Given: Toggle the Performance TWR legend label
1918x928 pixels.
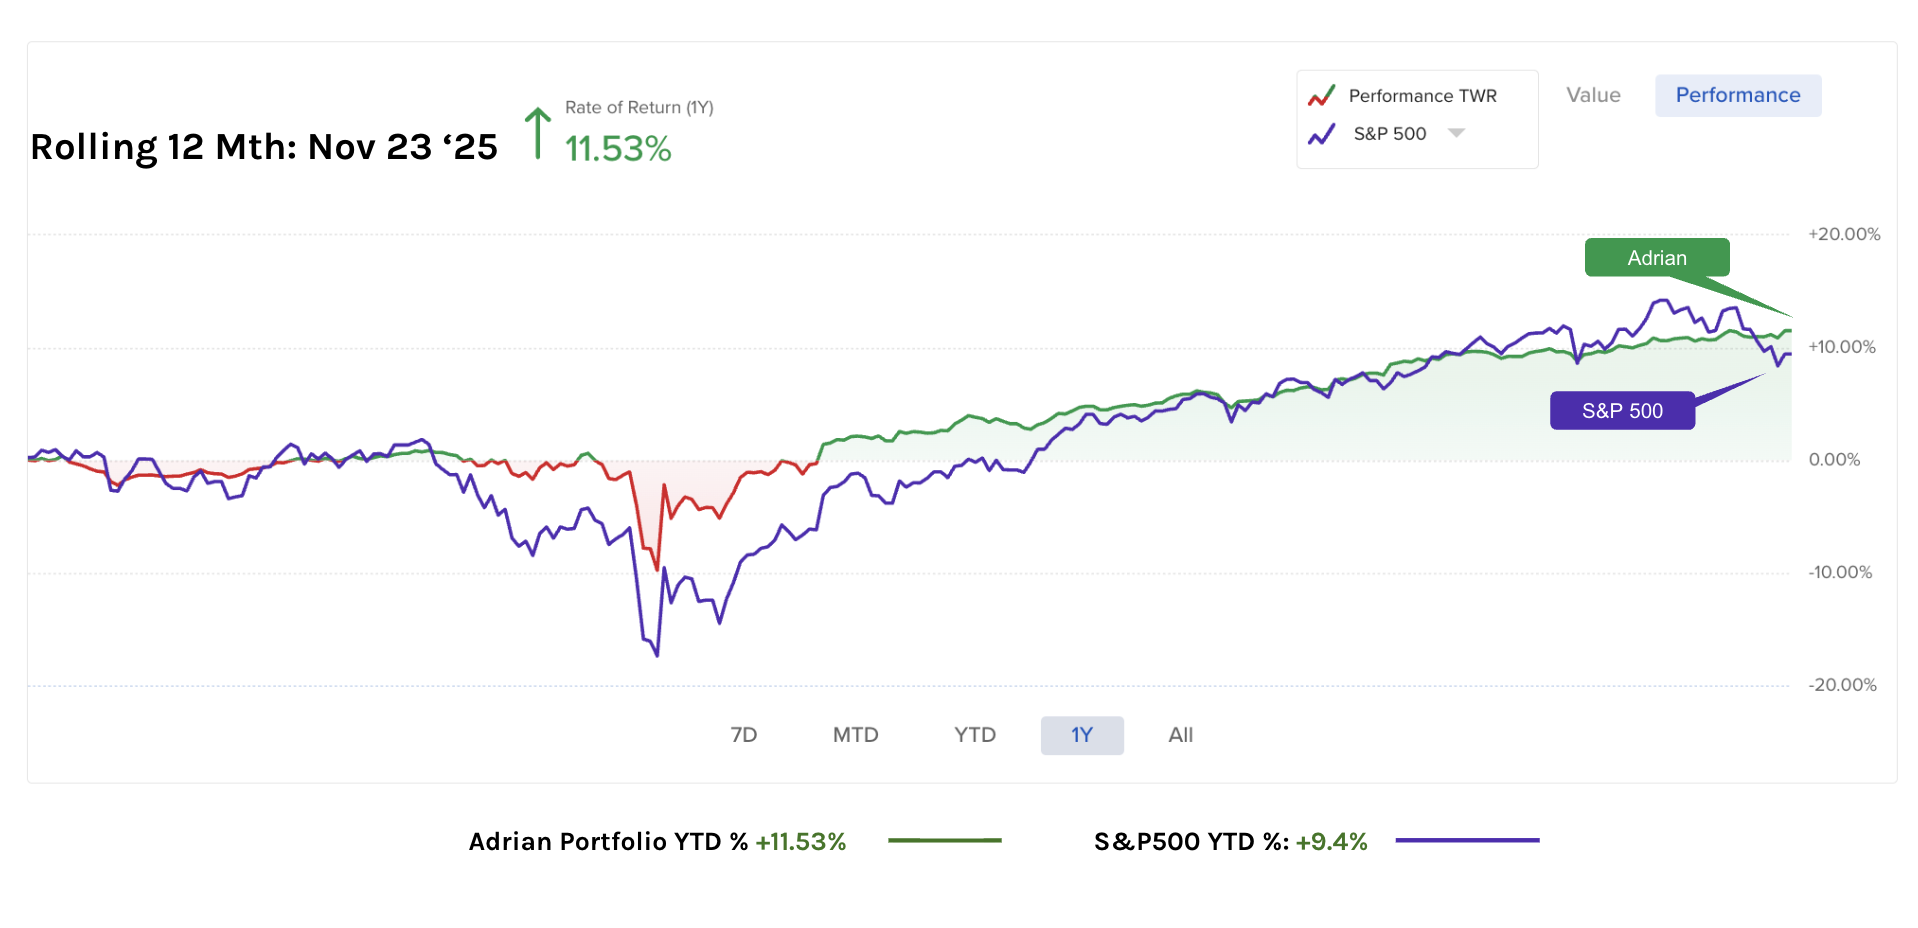Looking at the screenshot, I should [x=1422, y=96].
